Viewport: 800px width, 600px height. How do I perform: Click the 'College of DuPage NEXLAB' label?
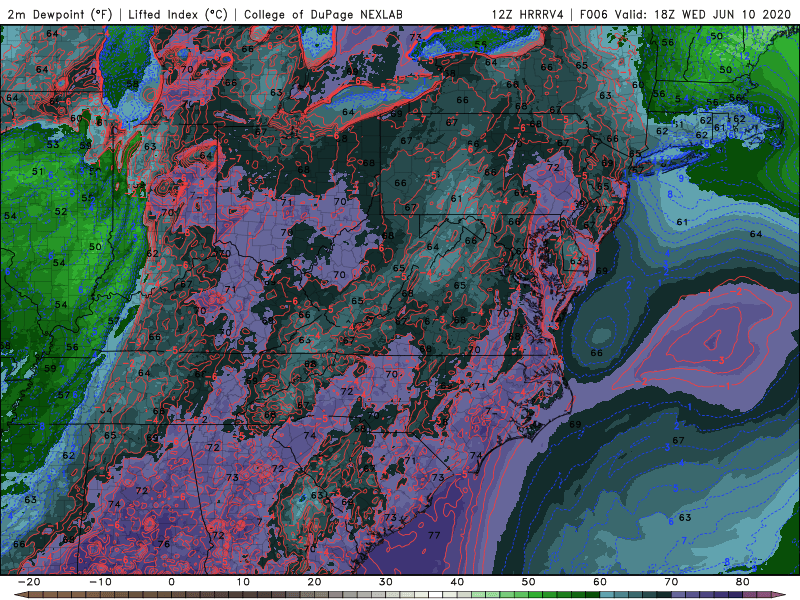(323, 14)
